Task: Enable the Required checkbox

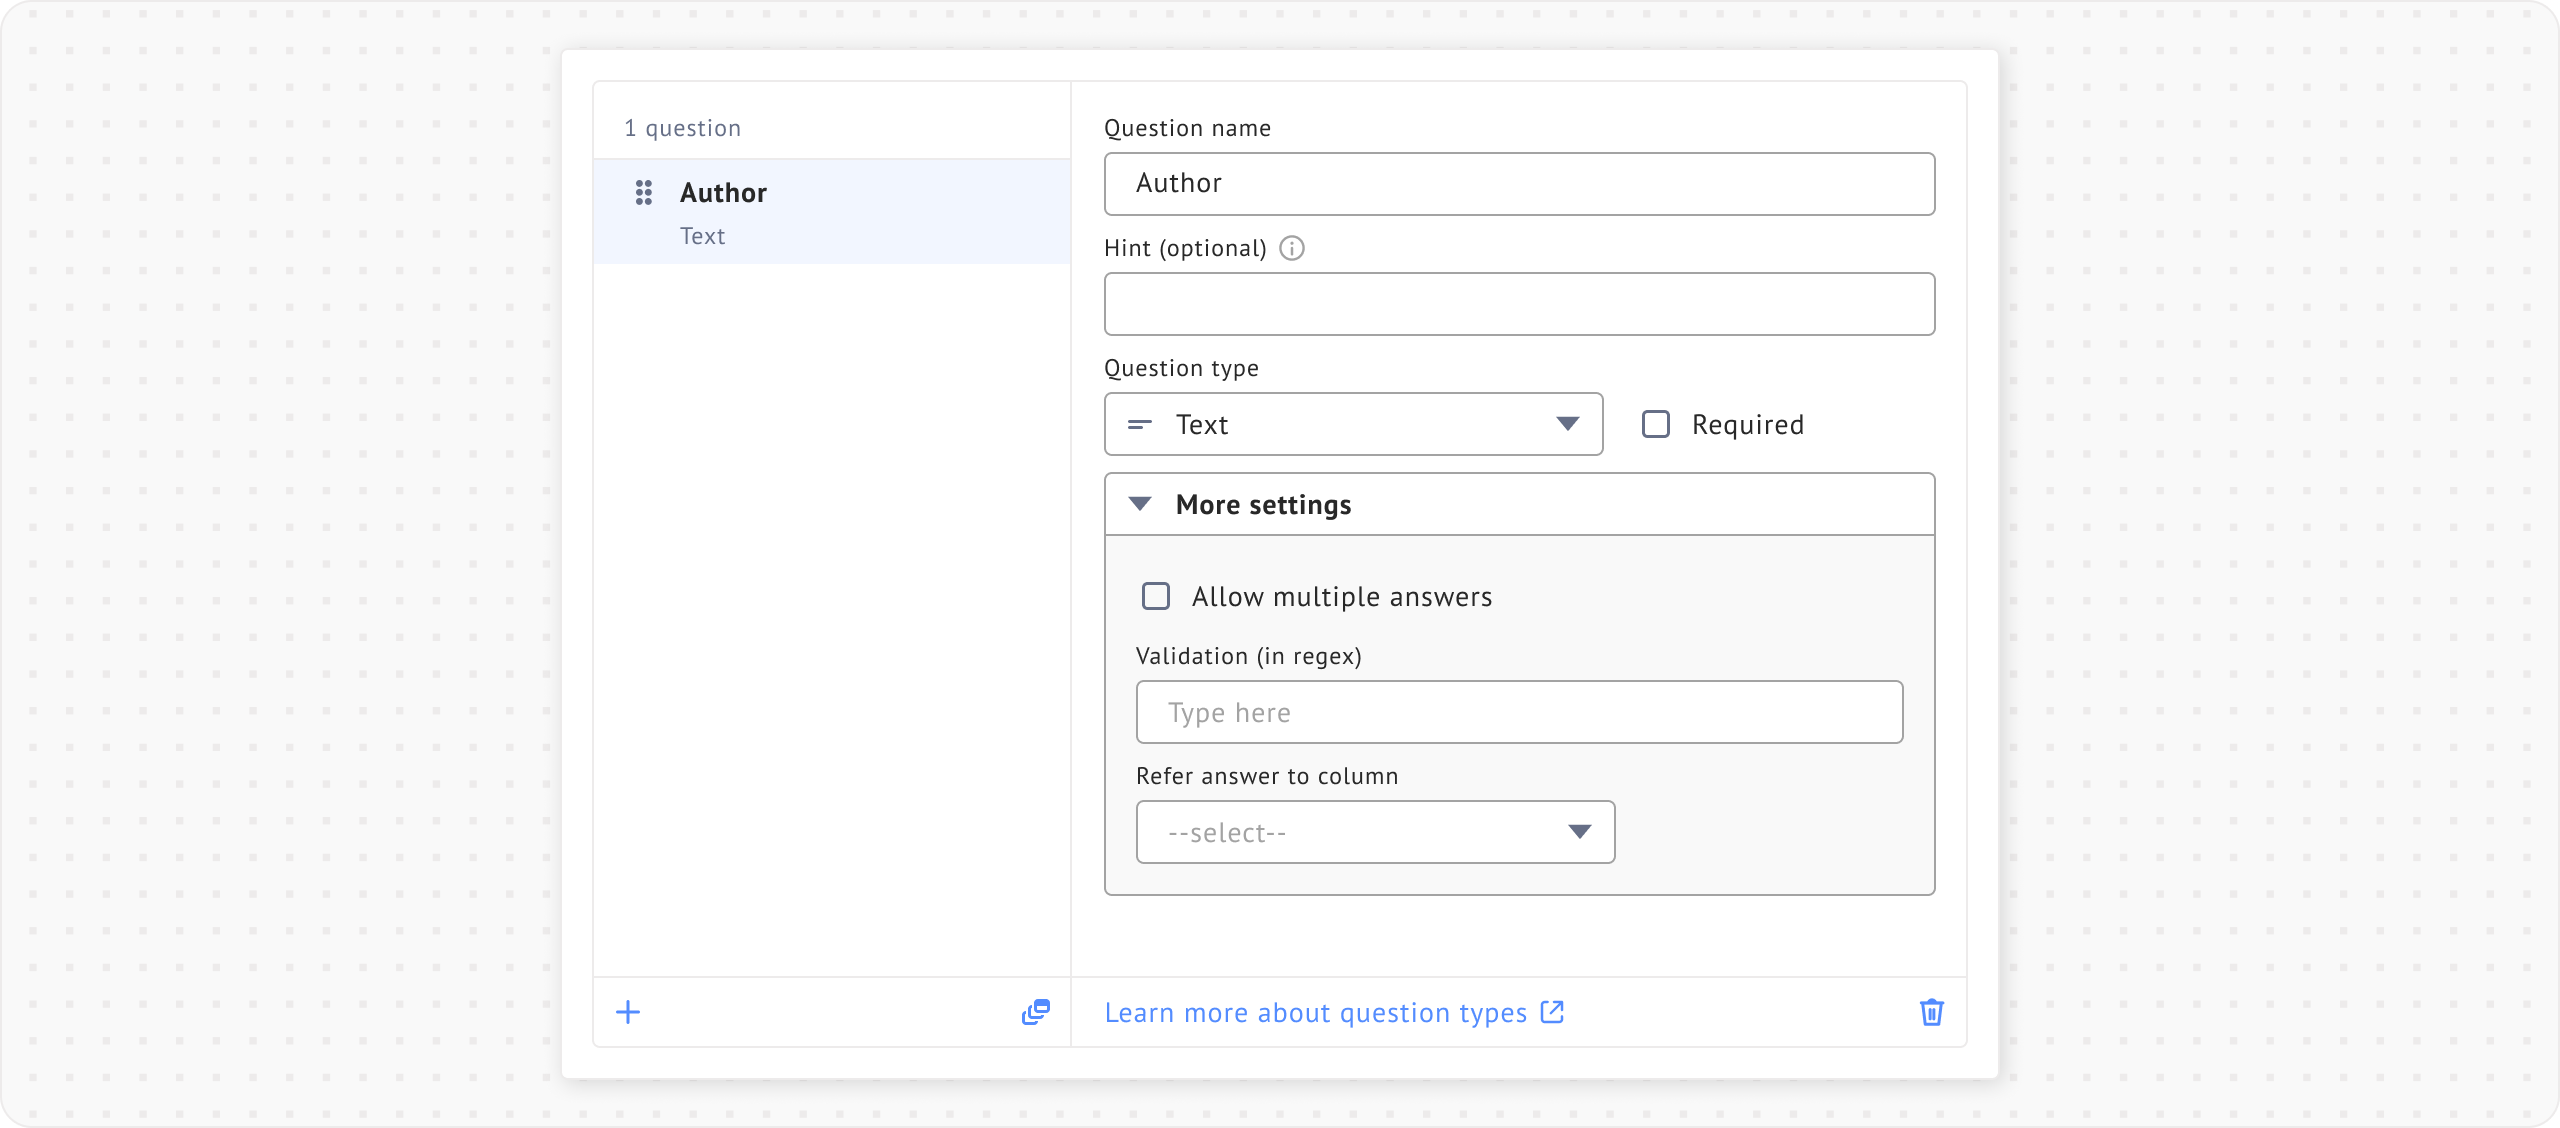Action: 1656,425
